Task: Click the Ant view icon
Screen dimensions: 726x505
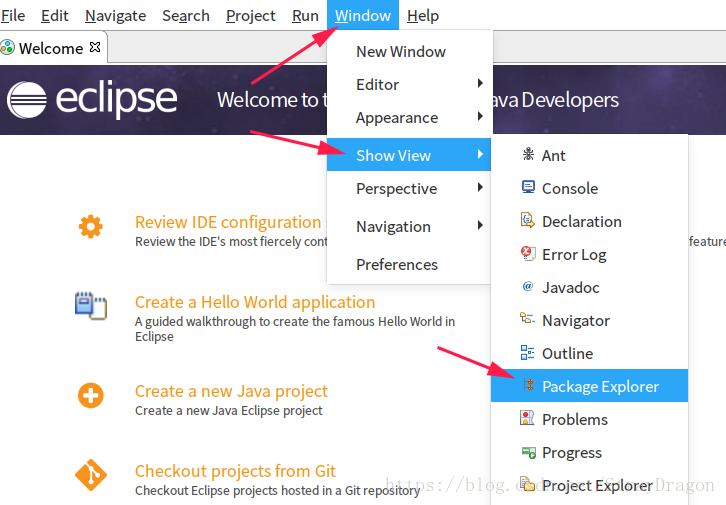Action: pos(528,154)
